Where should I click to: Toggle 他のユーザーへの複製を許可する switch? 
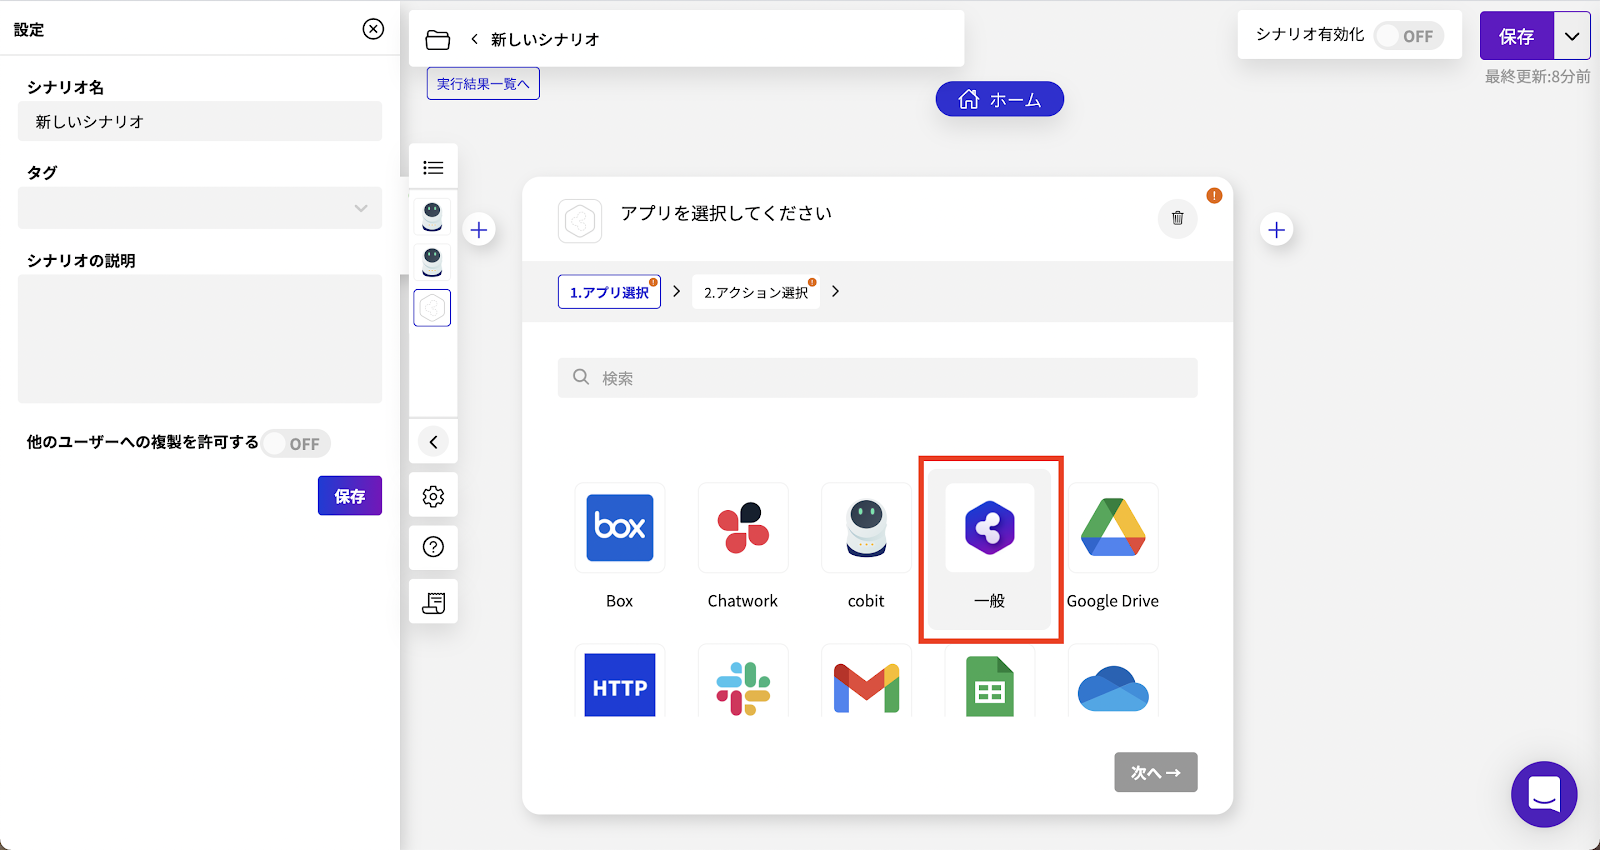pos(296,443)
